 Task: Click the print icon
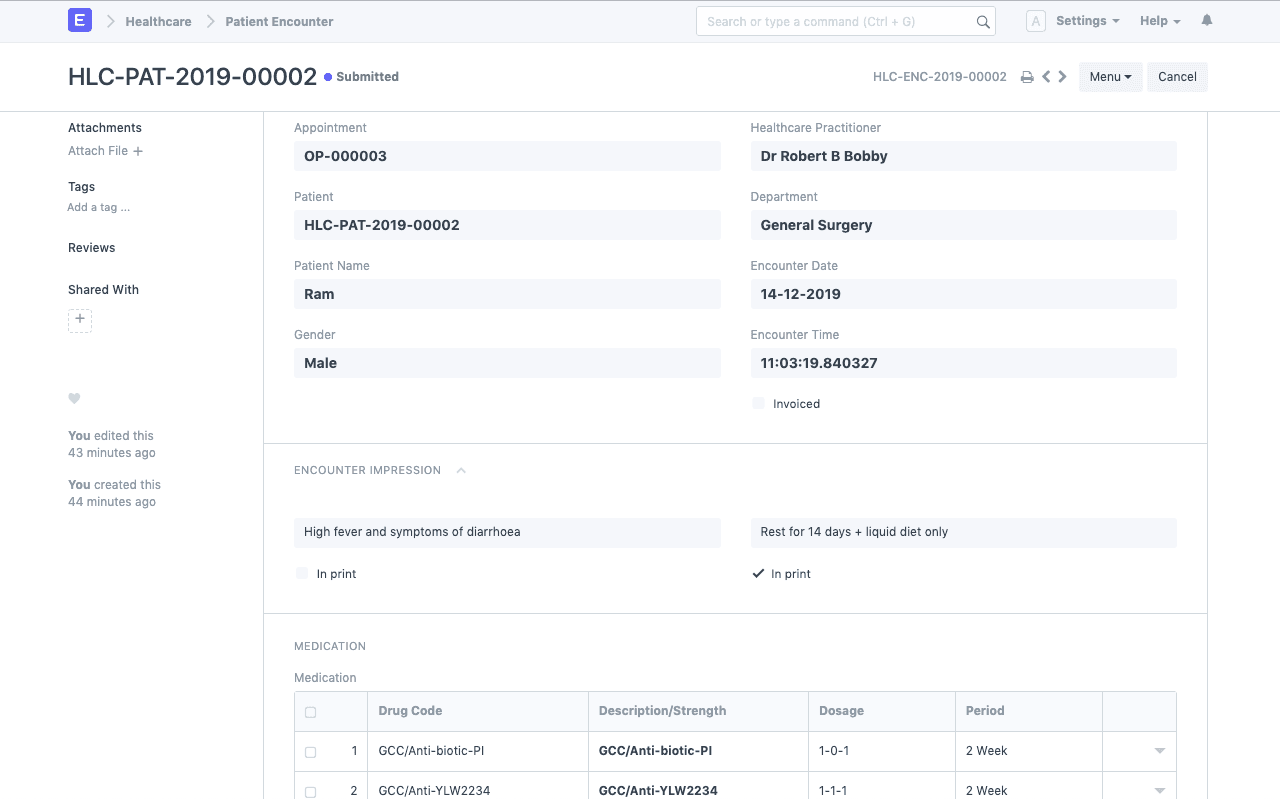click(1026, 77)
